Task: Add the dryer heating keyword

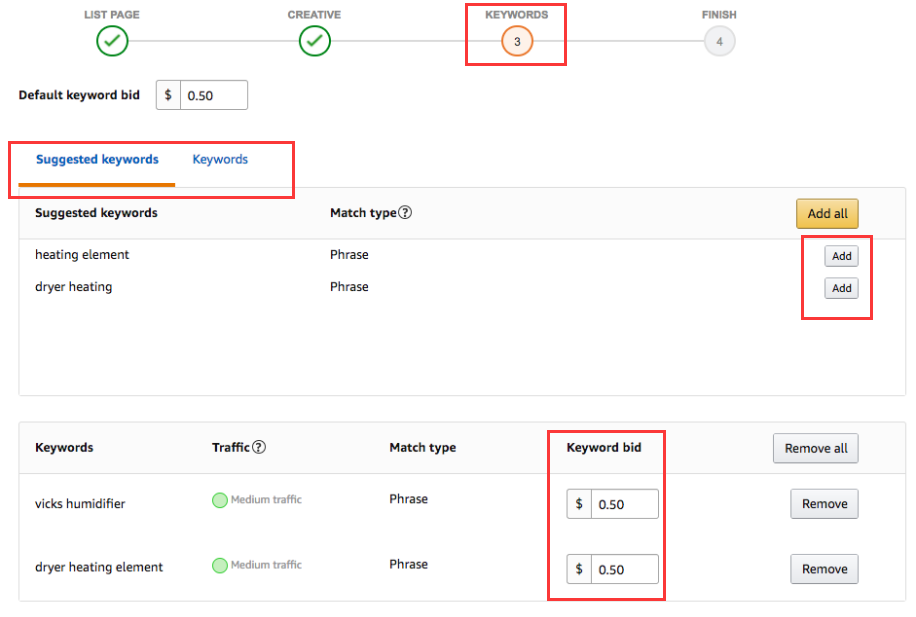Action: [x=841, y=288]
